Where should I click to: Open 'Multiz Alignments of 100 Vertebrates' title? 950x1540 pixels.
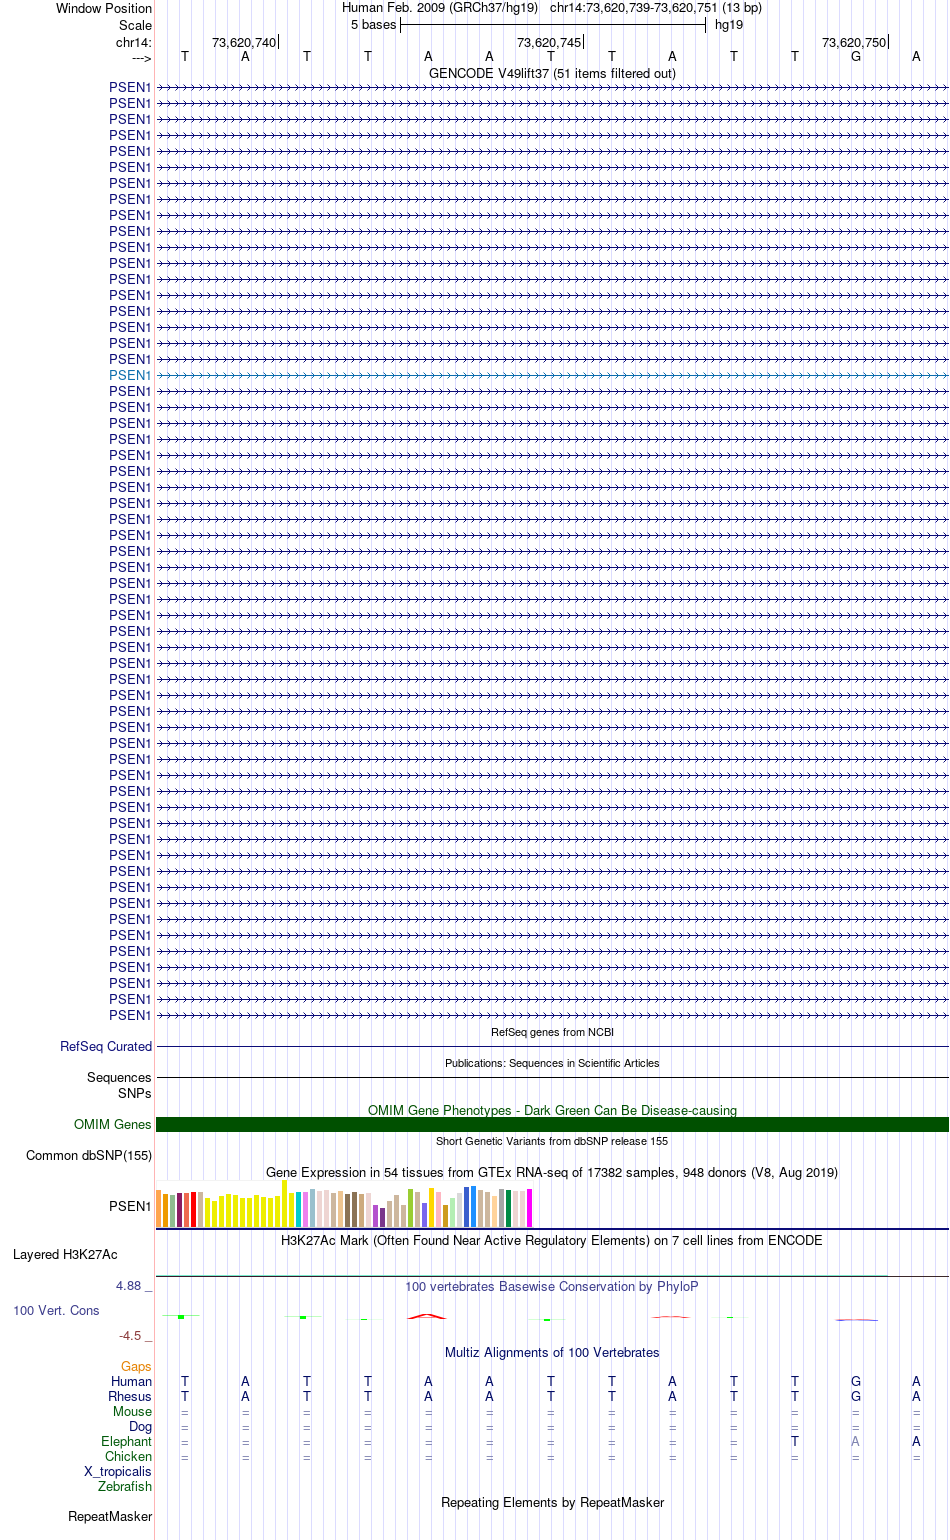(x=552, y=1352)
